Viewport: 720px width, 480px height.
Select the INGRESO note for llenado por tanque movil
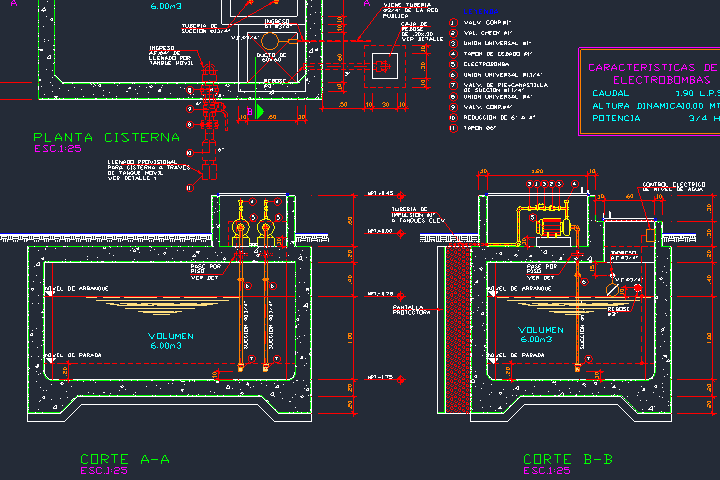pyautogui.click(x=170, y=56)
